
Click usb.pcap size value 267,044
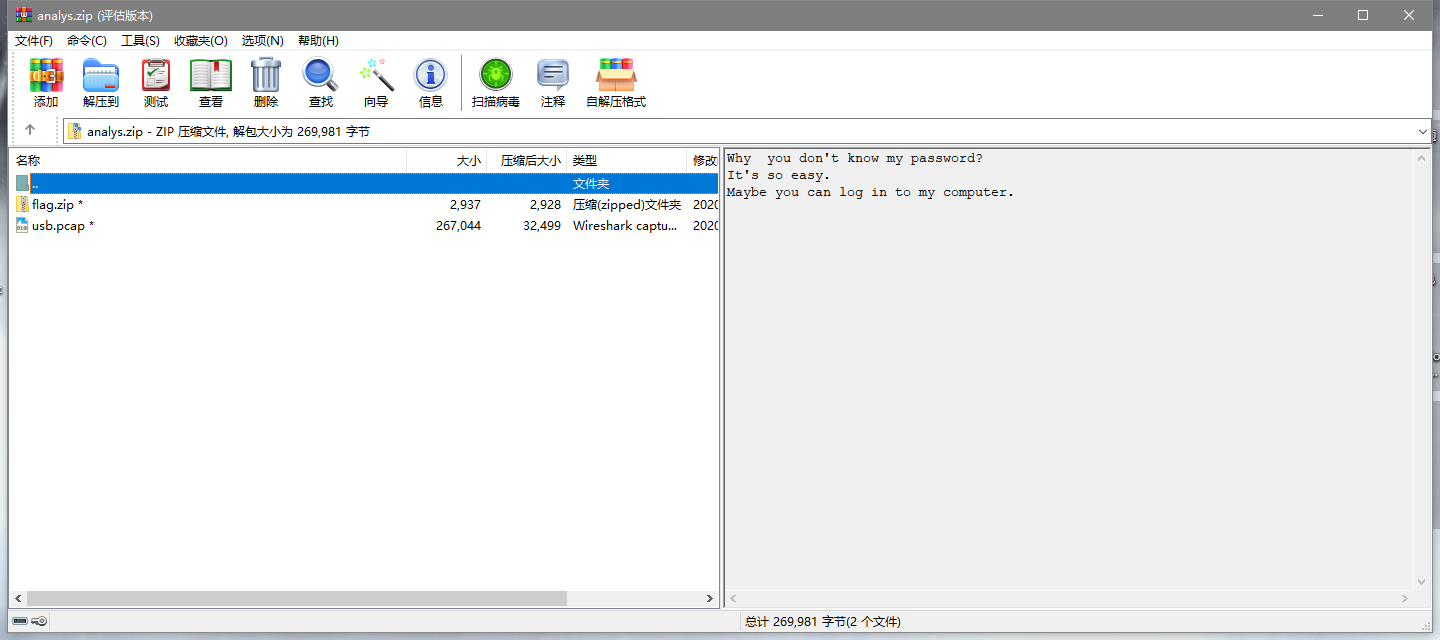pos(458,226)
